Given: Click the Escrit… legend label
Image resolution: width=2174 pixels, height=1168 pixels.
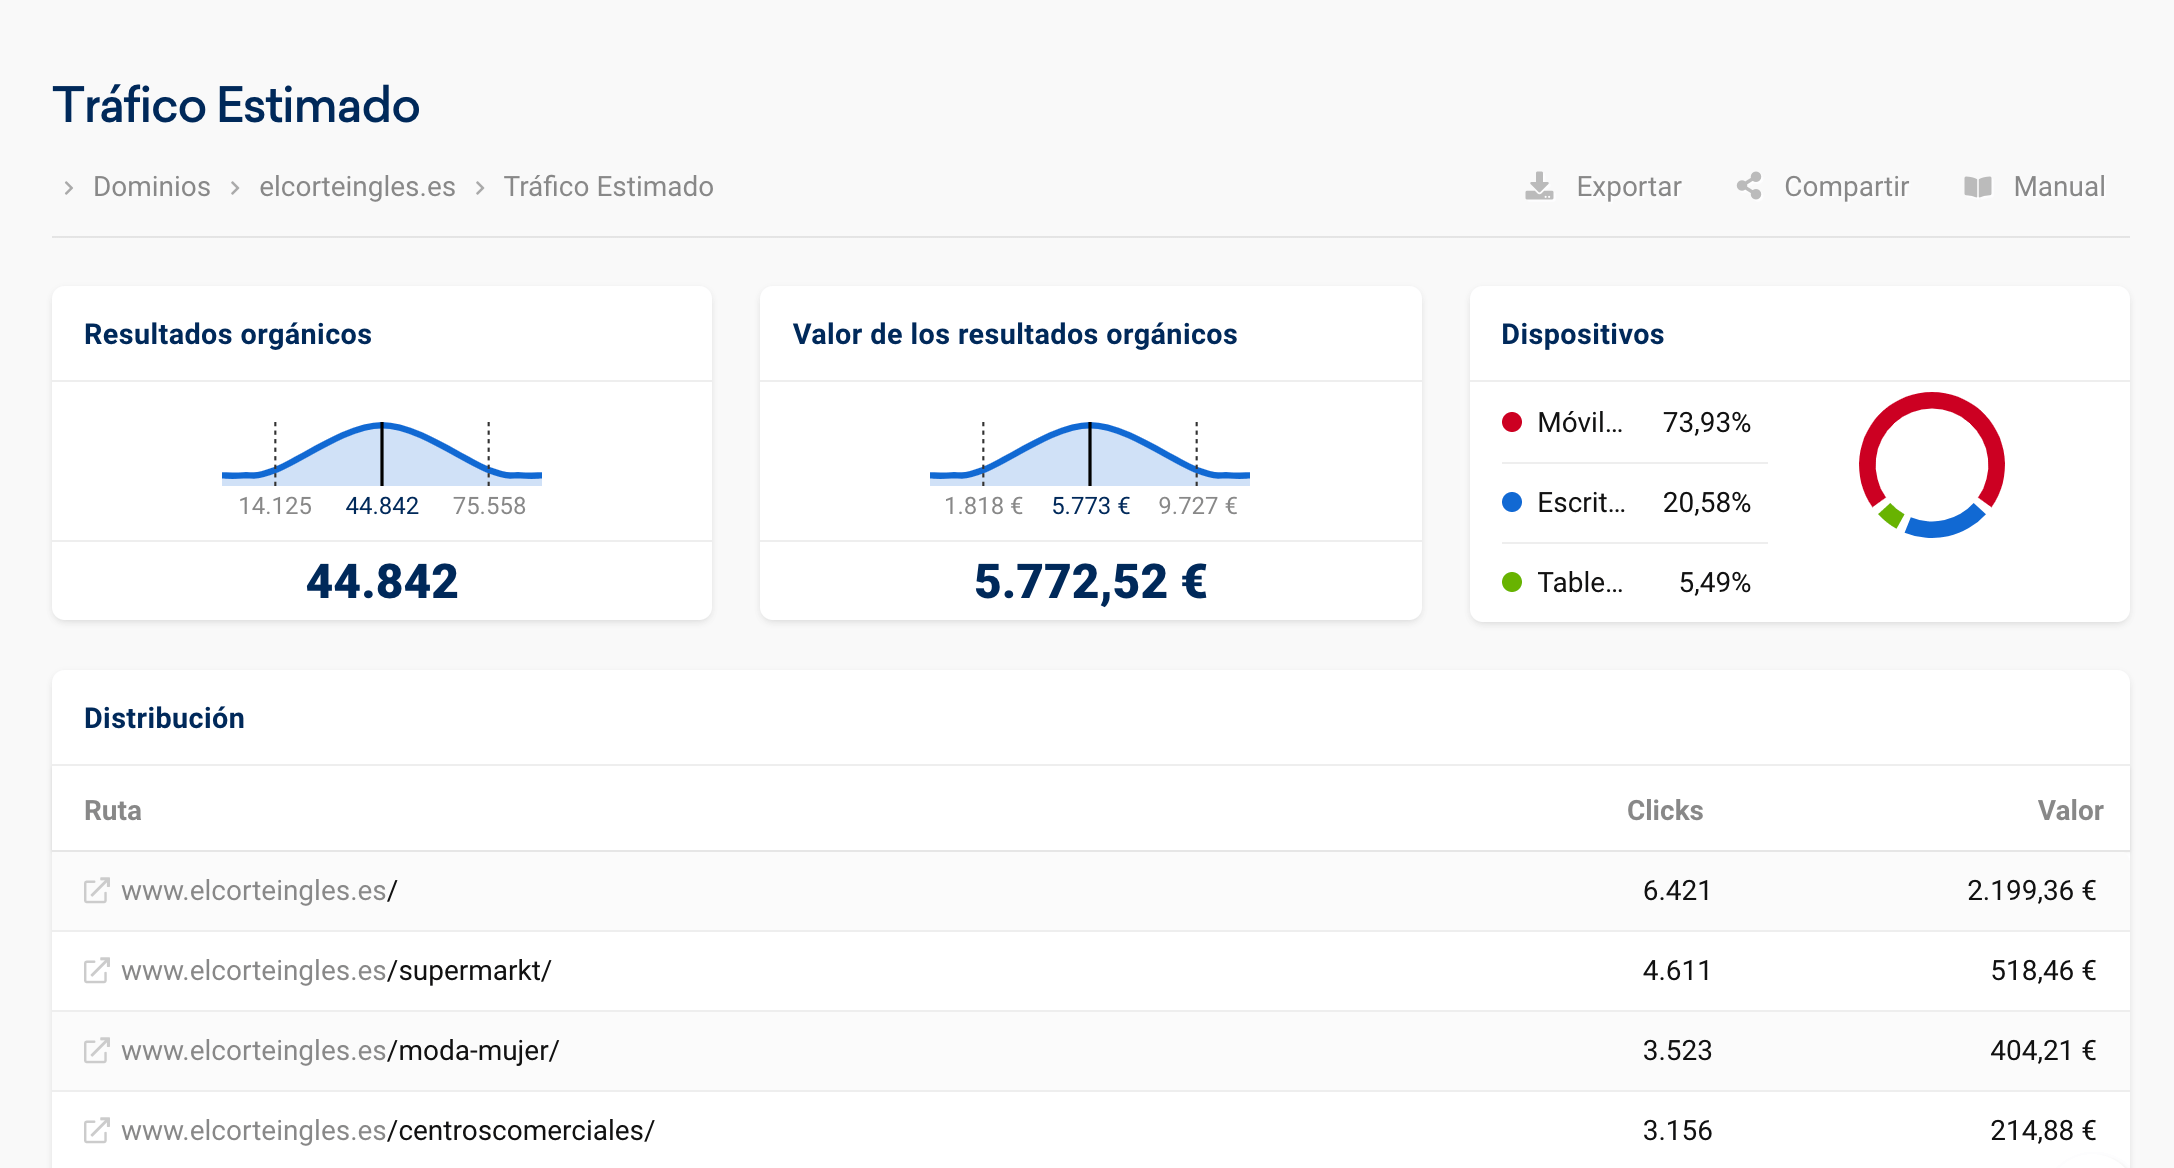Looking at the screenshot, I should [1581, 503].
